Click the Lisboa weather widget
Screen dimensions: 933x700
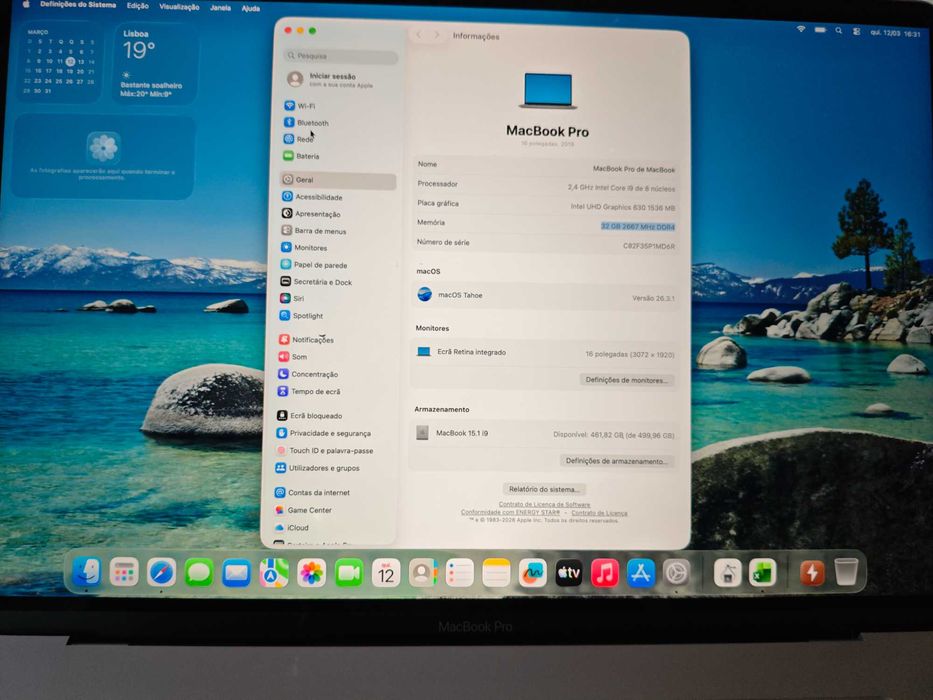(156, 63)
